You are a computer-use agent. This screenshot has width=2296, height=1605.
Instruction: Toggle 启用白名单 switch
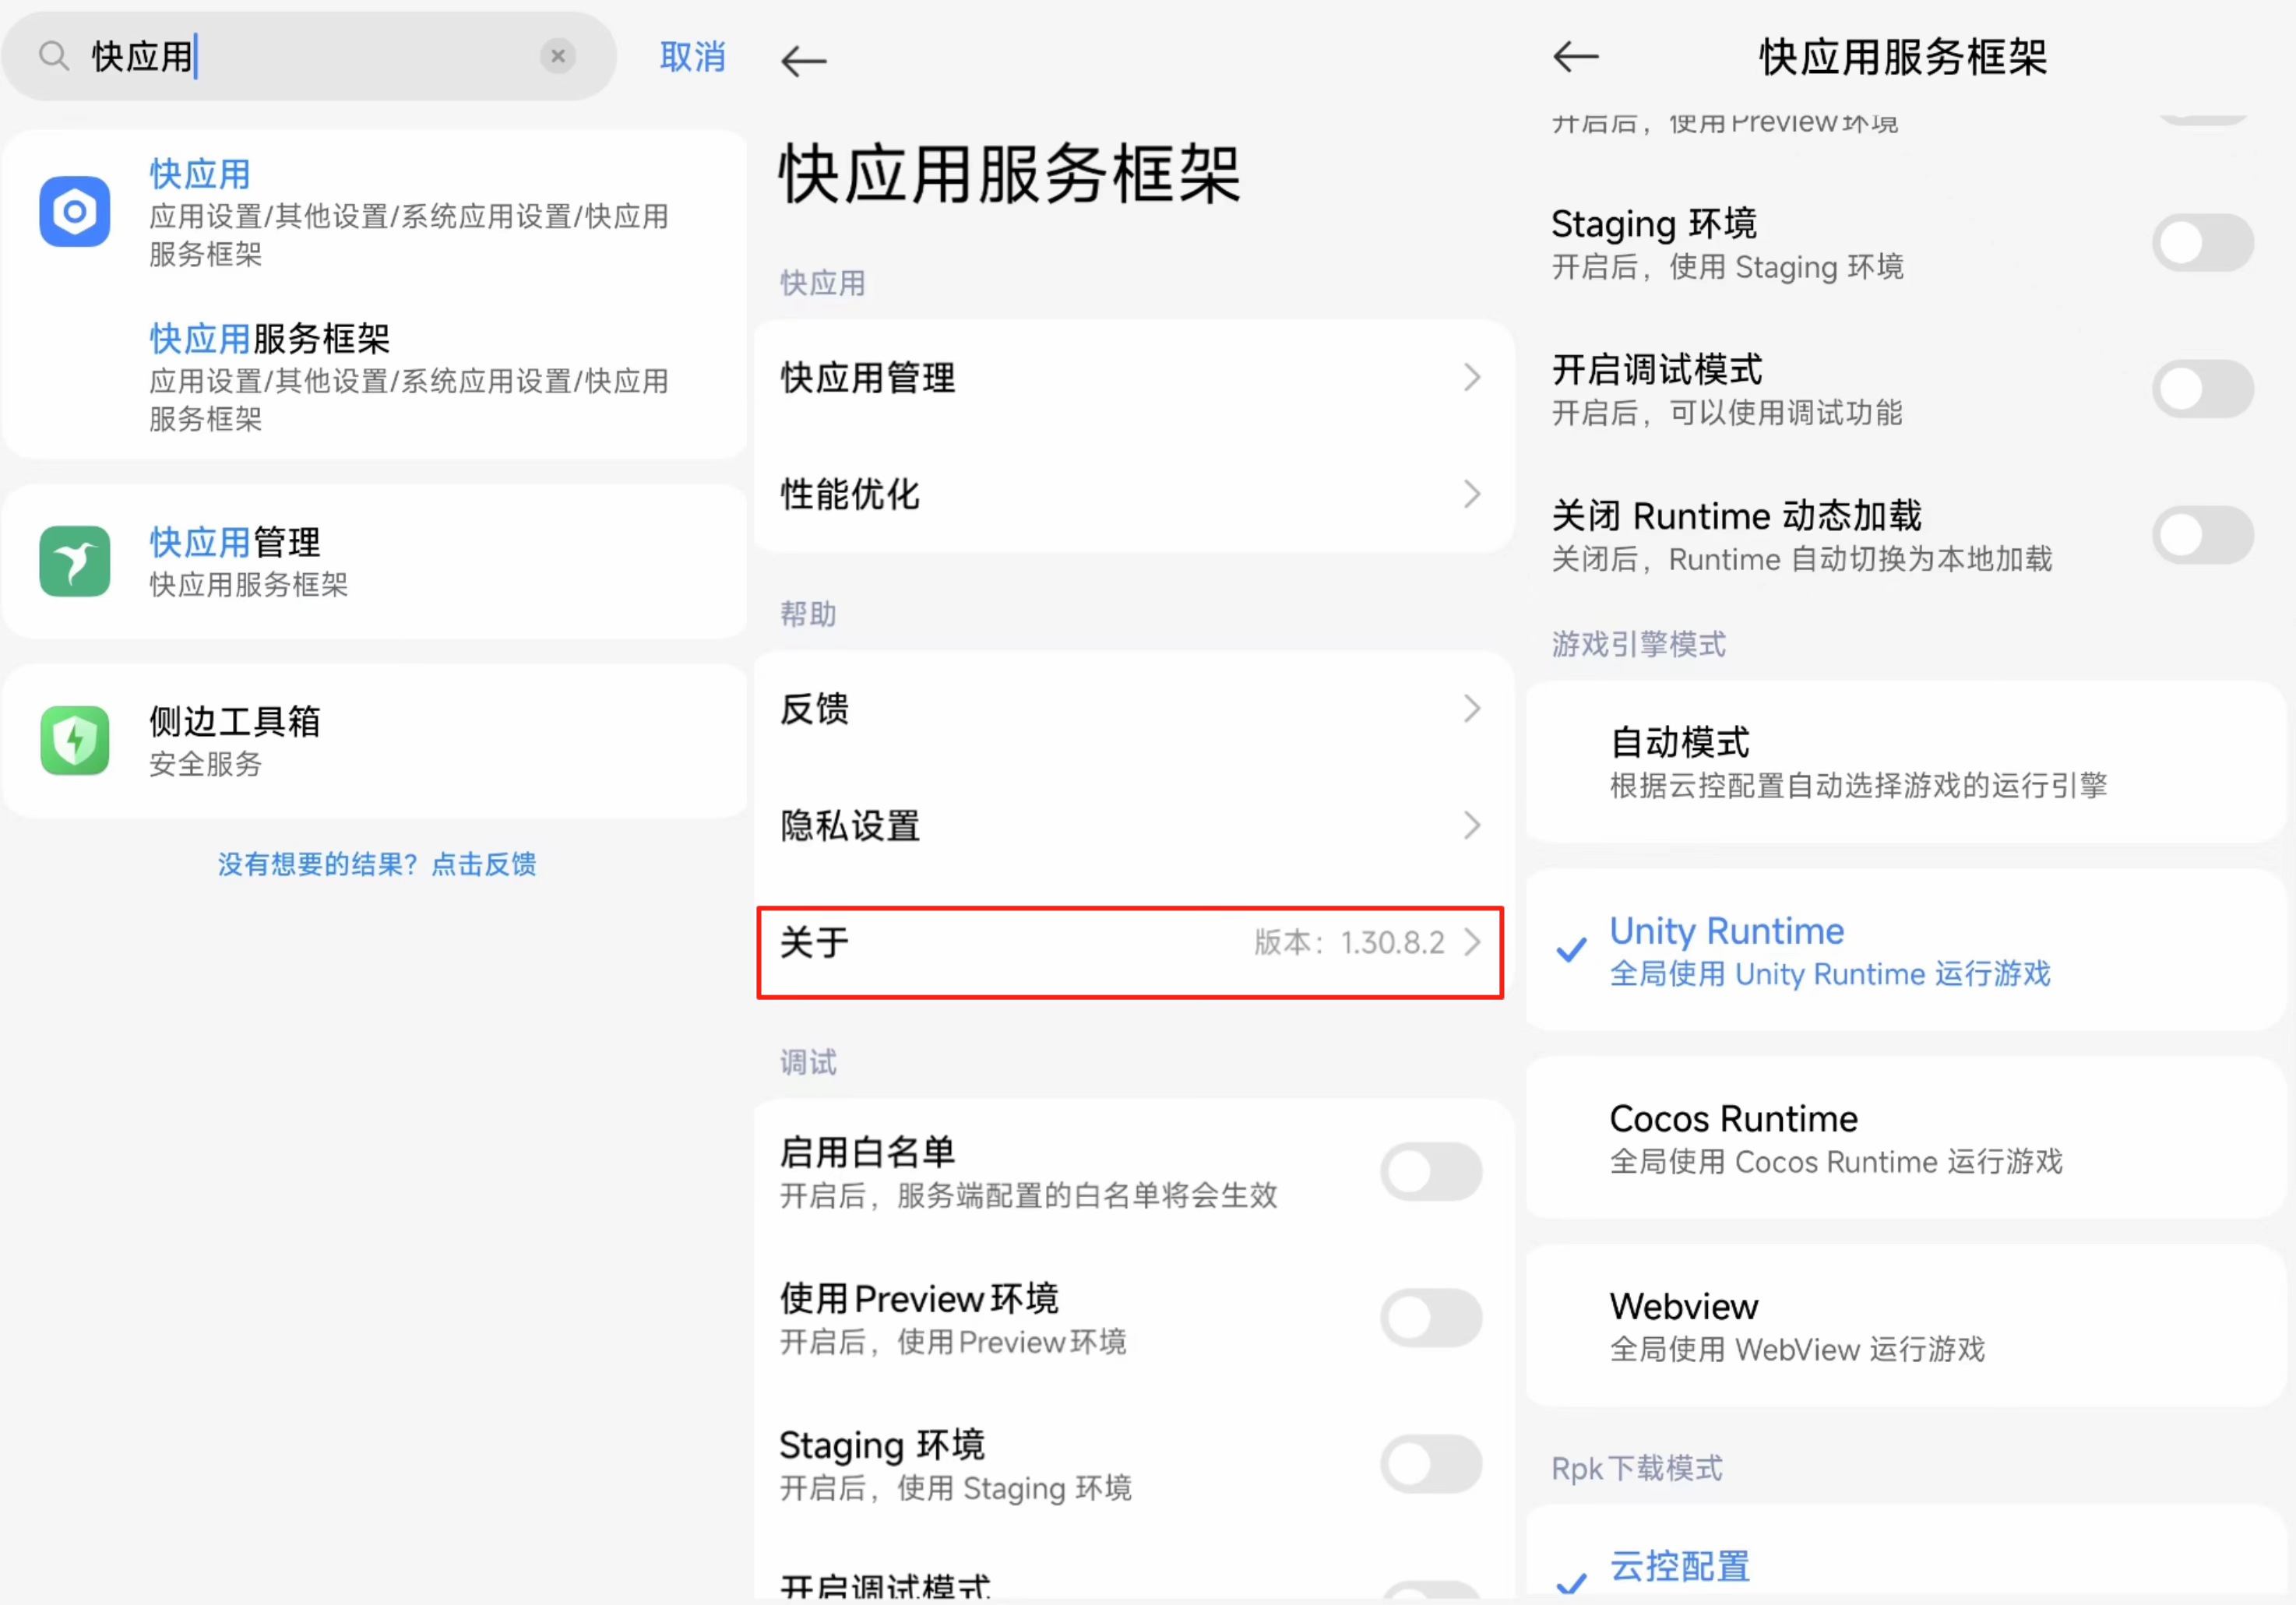(1431, 1172)
